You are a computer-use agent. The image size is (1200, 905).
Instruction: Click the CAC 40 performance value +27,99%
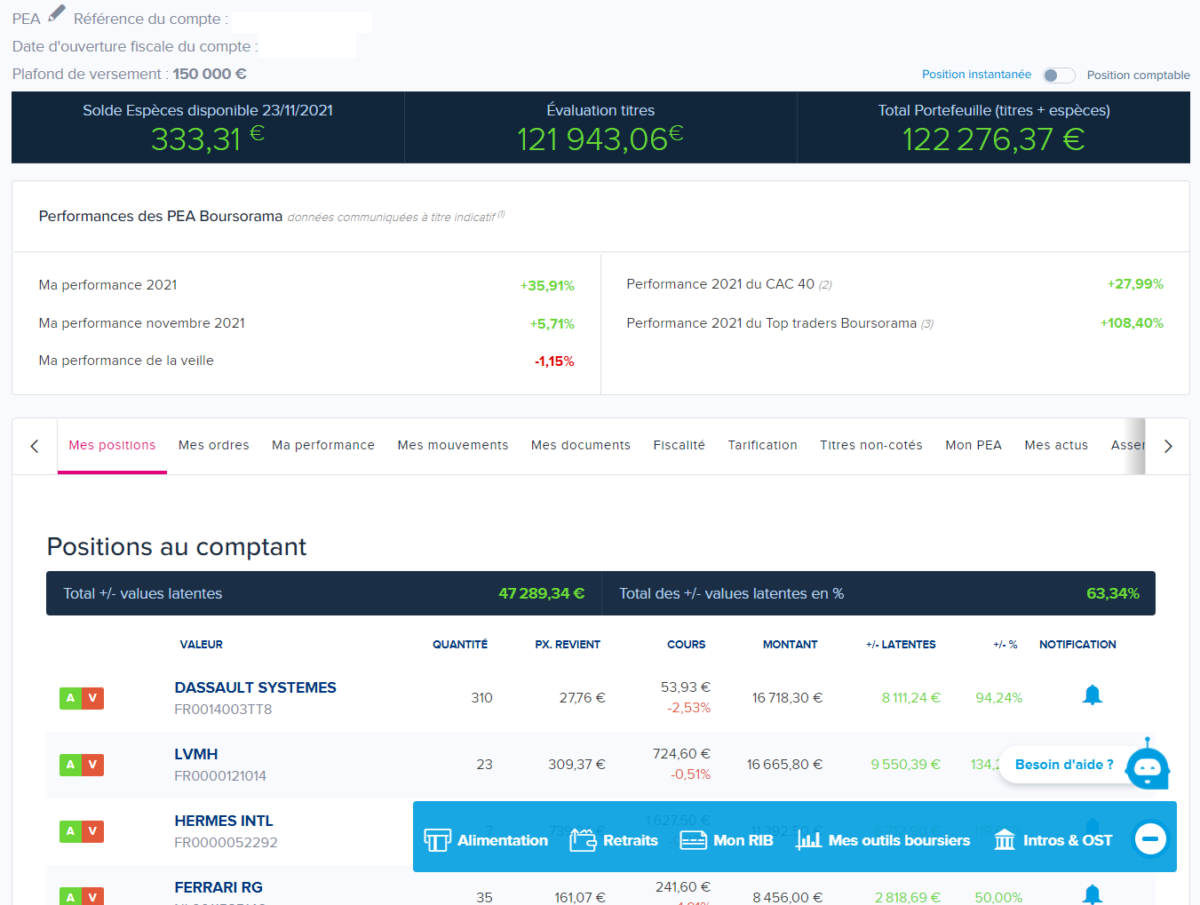pyautogui.click(x=1135, y=284)
